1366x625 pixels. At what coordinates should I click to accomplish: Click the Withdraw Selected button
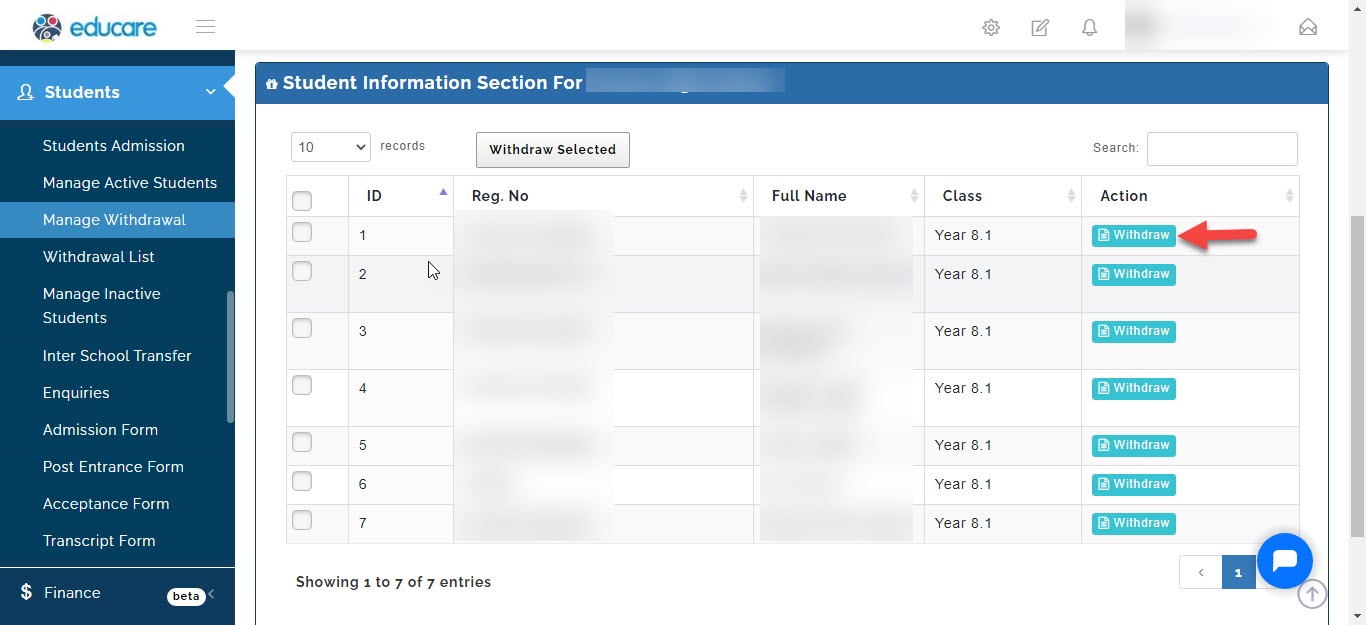click(x=553, y=150)
